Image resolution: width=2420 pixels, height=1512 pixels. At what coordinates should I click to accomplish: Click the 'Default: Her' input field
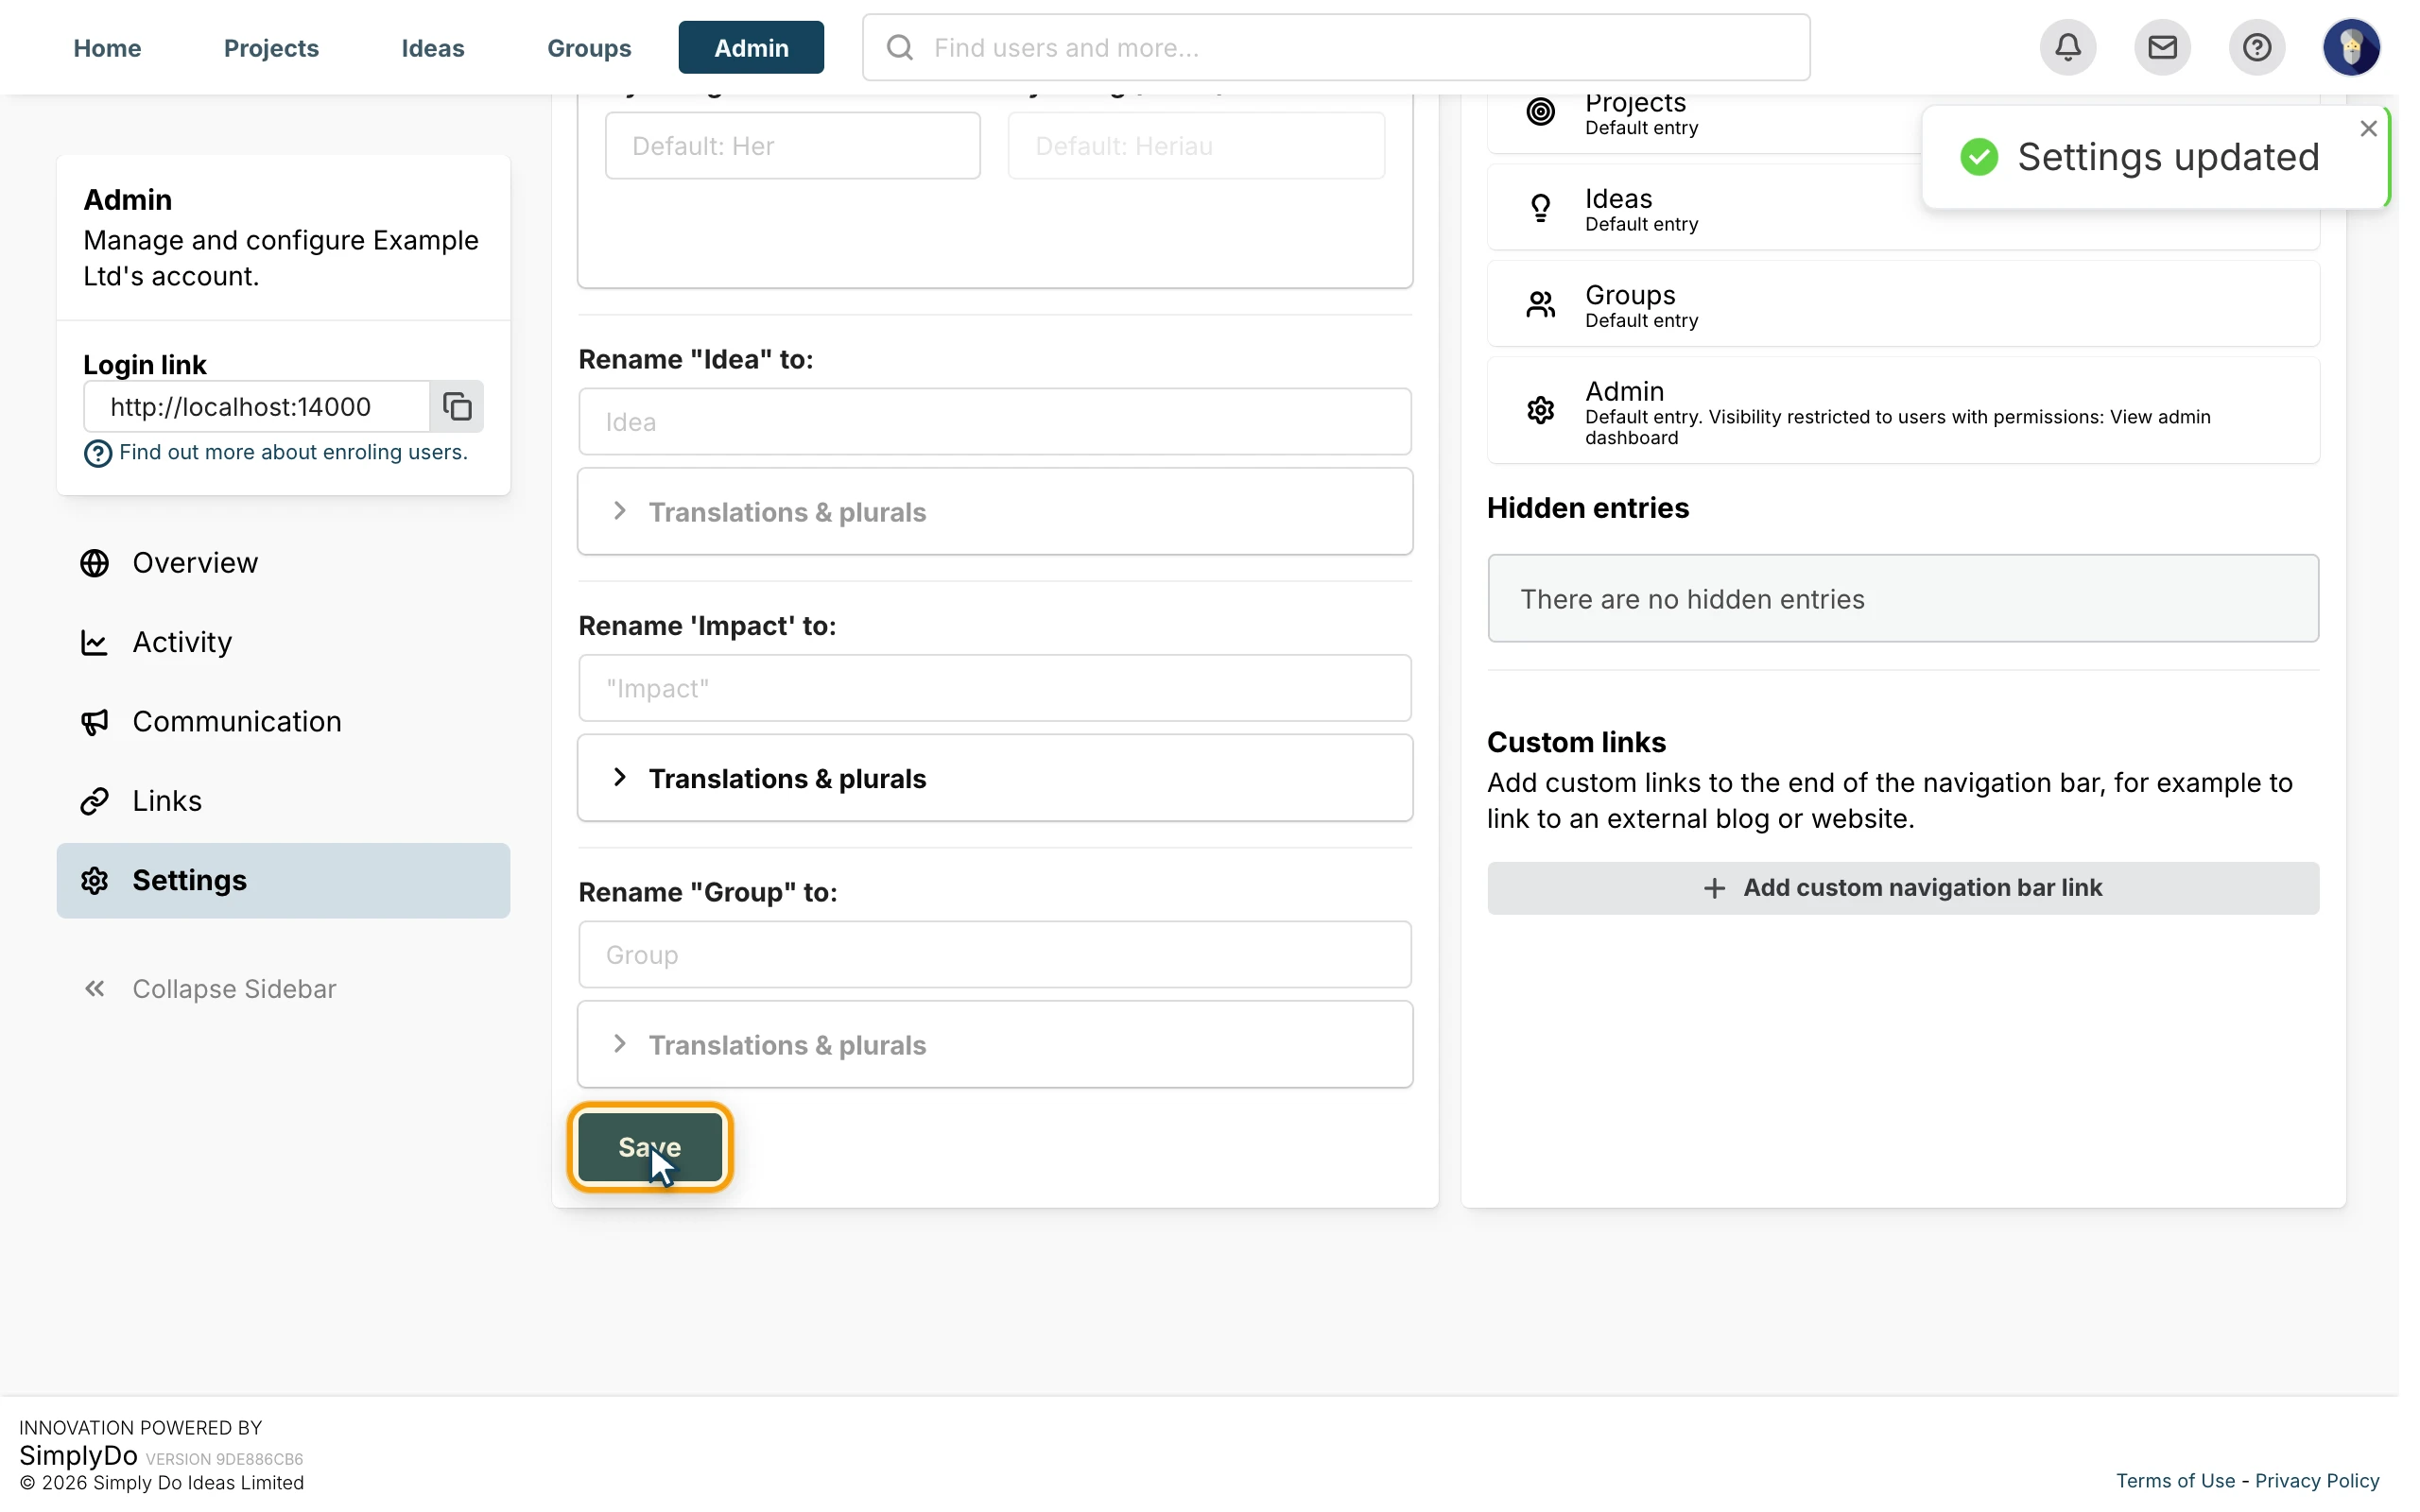(793, 146)
